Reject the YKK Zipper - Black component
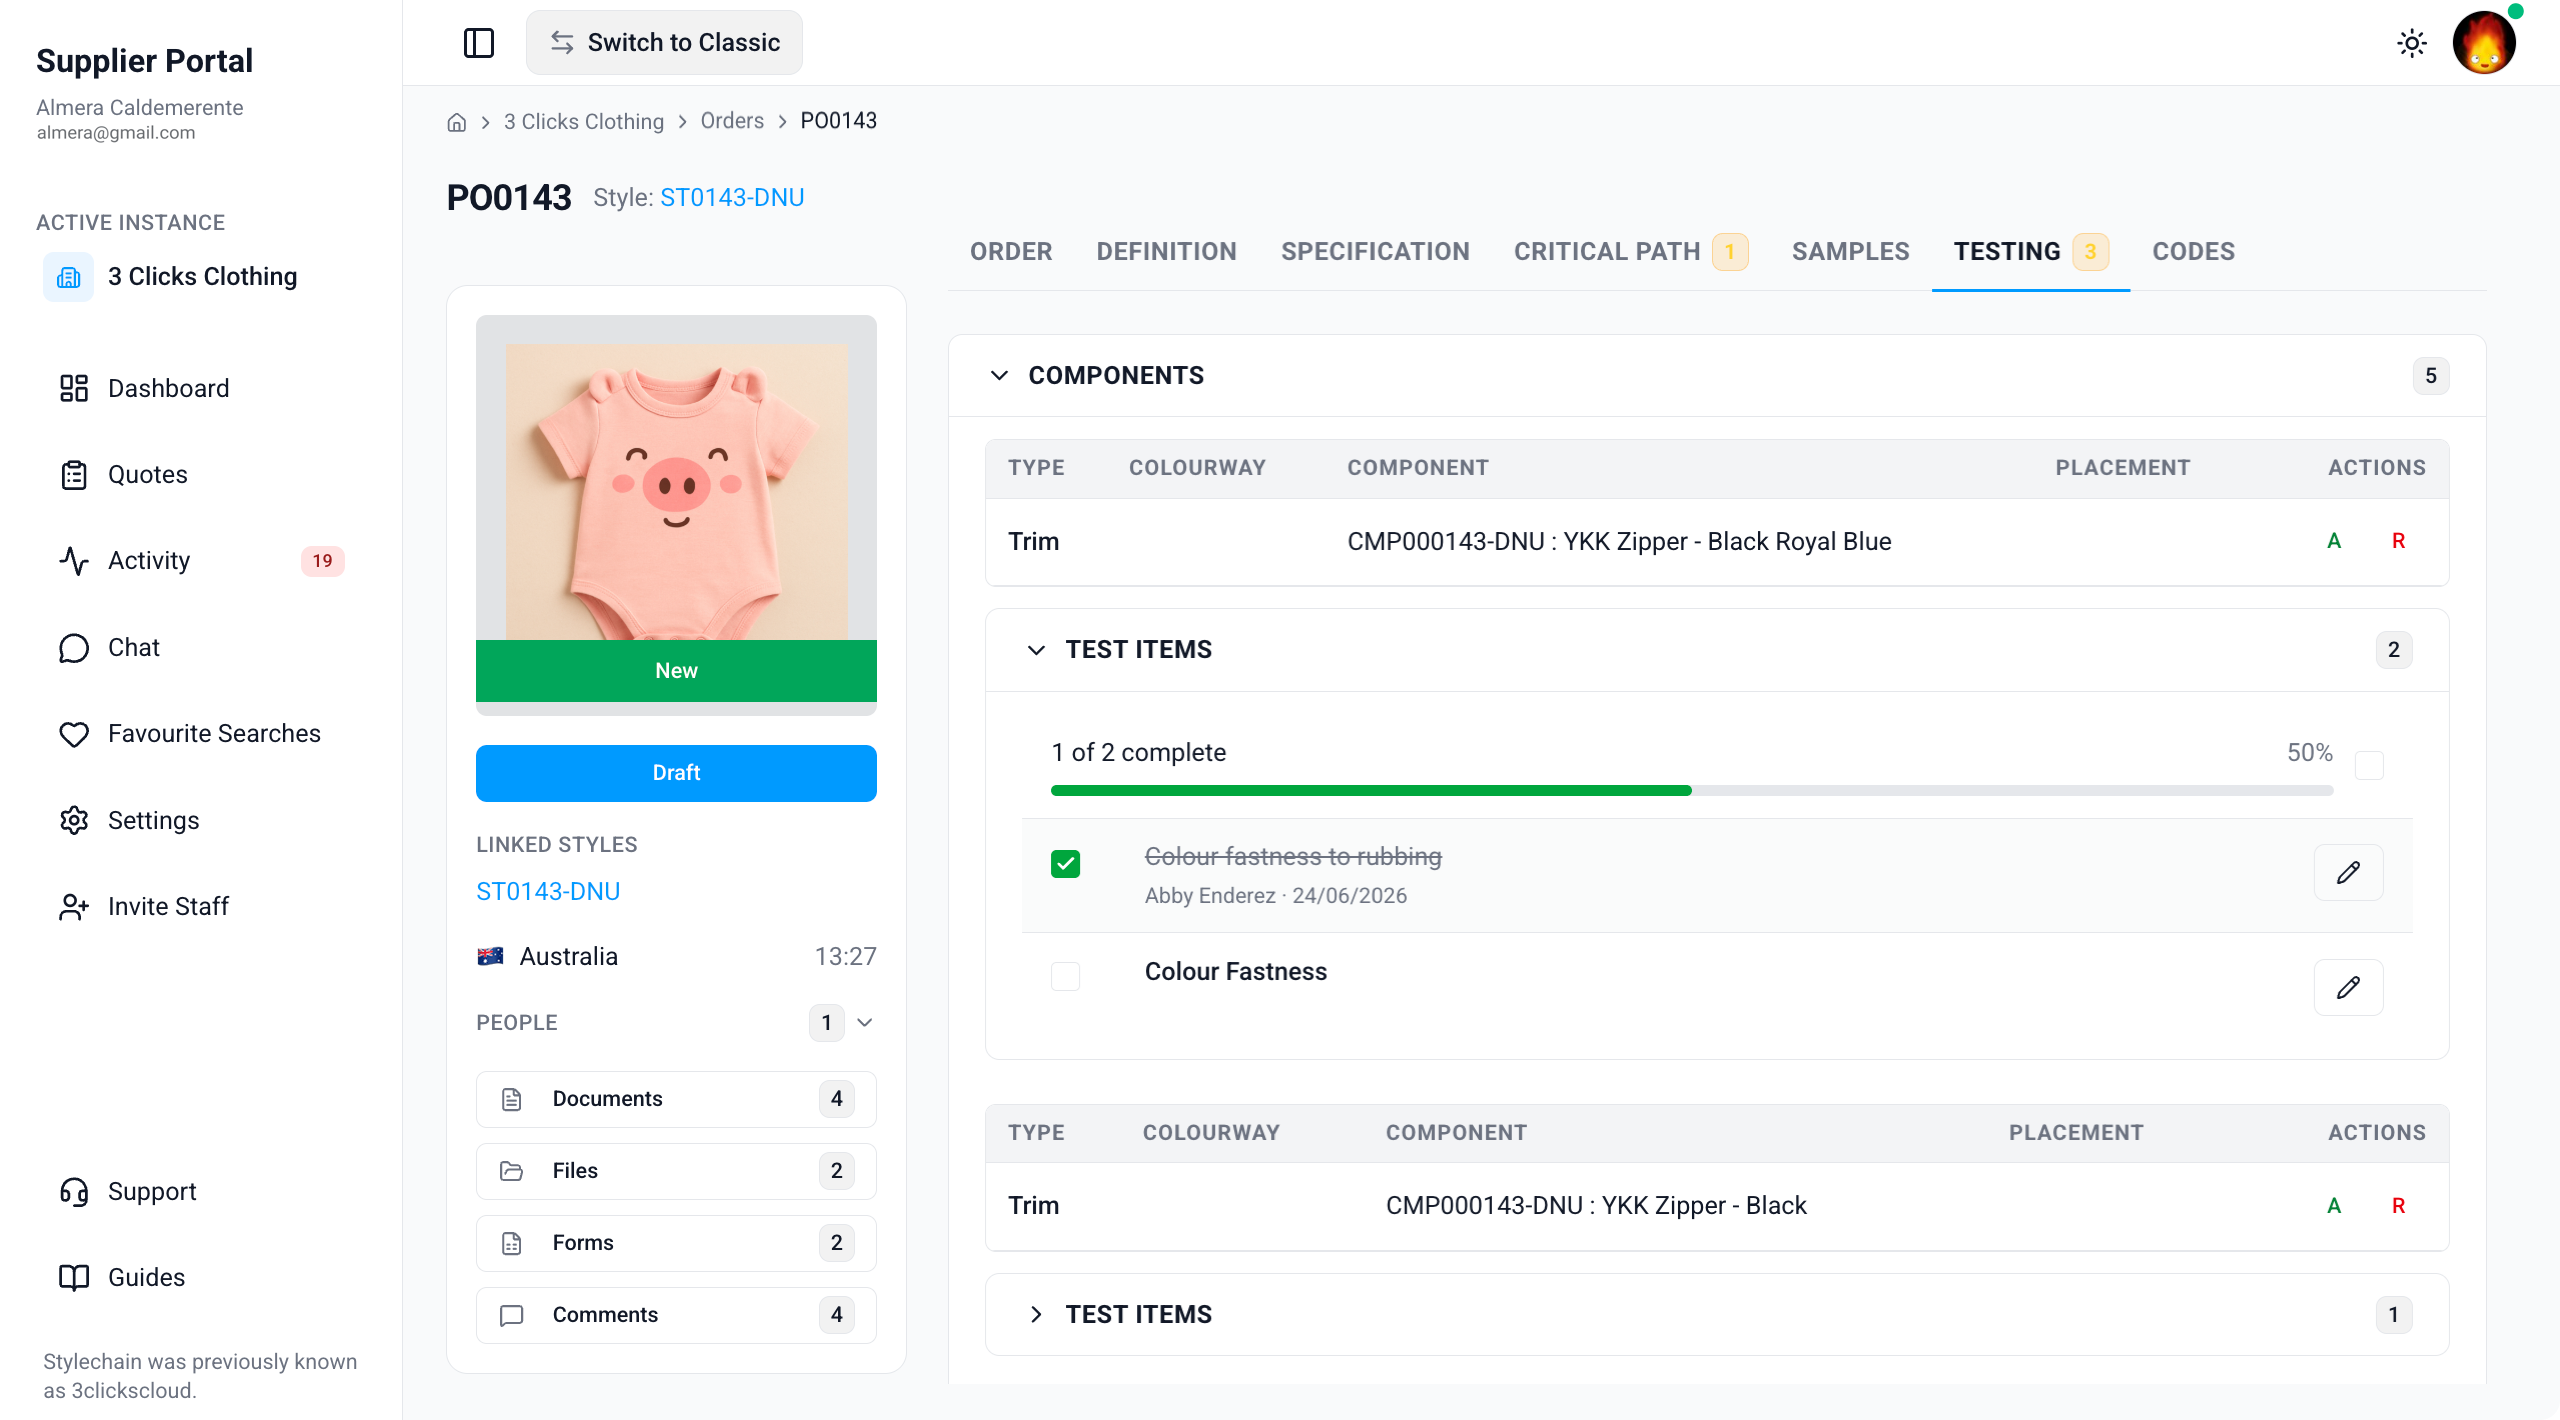Screen dimensions: 2560x1420 tap(2398, 1206)
